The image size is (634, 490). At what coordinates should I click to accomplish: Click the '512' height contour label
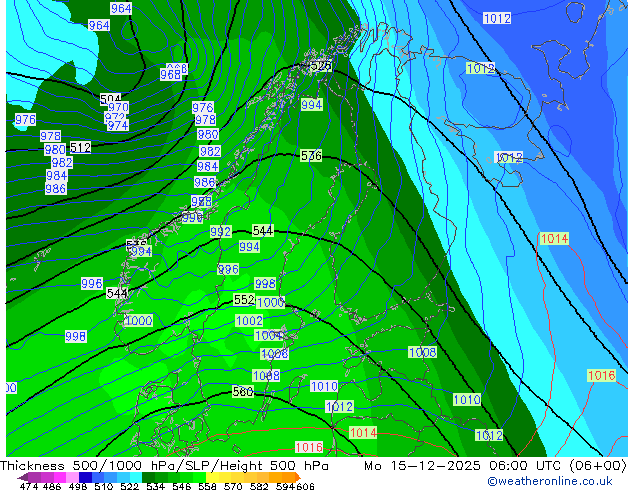80,148
